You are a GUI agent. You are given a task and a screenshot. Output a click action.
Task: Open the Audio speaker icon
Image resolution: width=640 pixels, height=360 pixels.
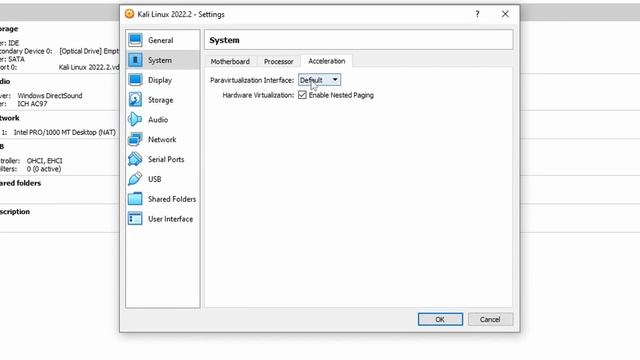pos(135,120)
